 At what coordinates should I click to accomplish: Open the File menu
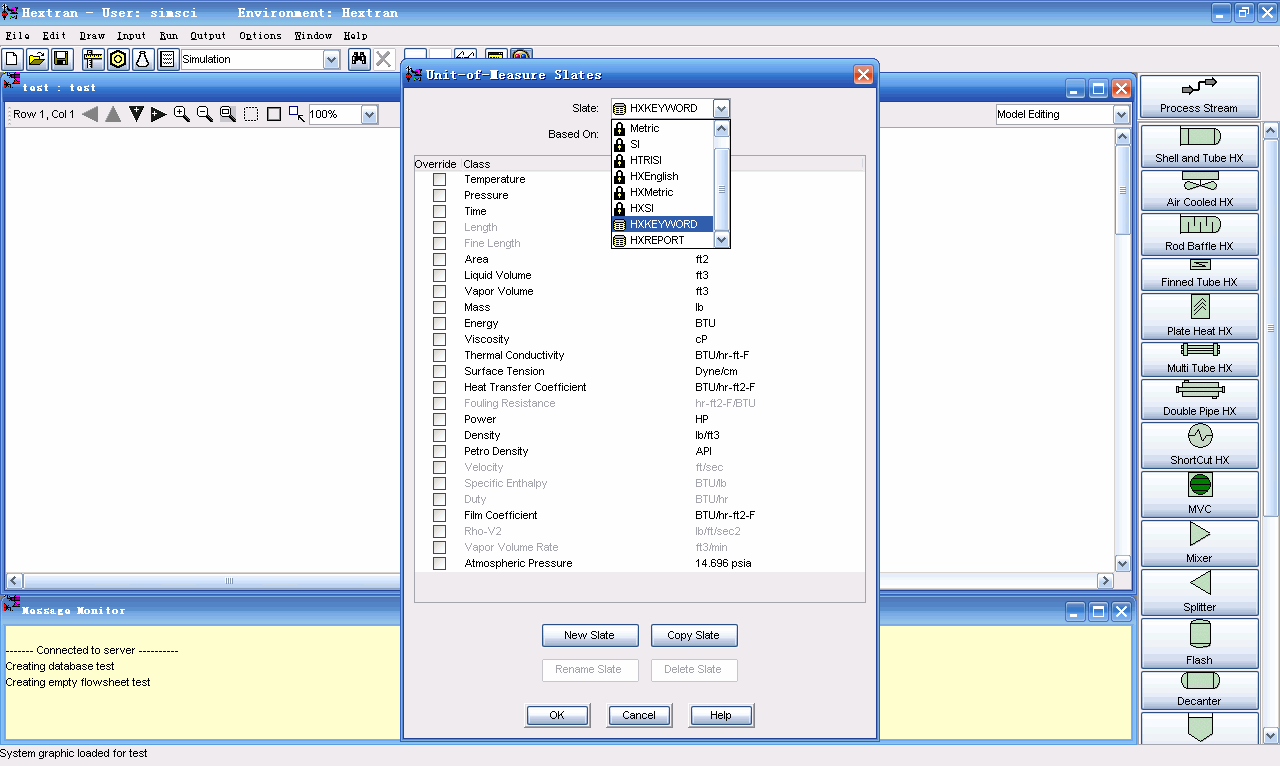[x=17, y=35]
